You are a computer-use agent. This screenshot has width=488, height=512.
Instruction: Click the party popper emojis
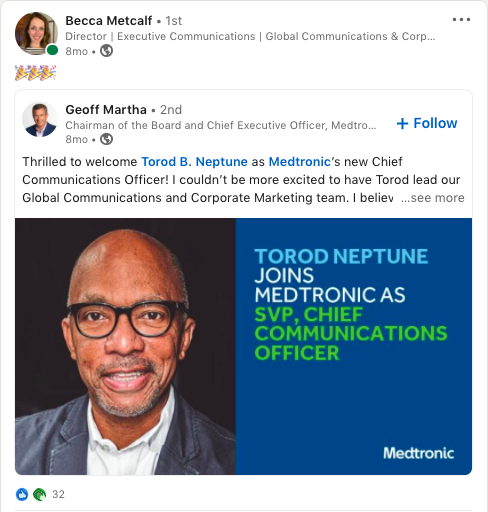pos(35,73)
